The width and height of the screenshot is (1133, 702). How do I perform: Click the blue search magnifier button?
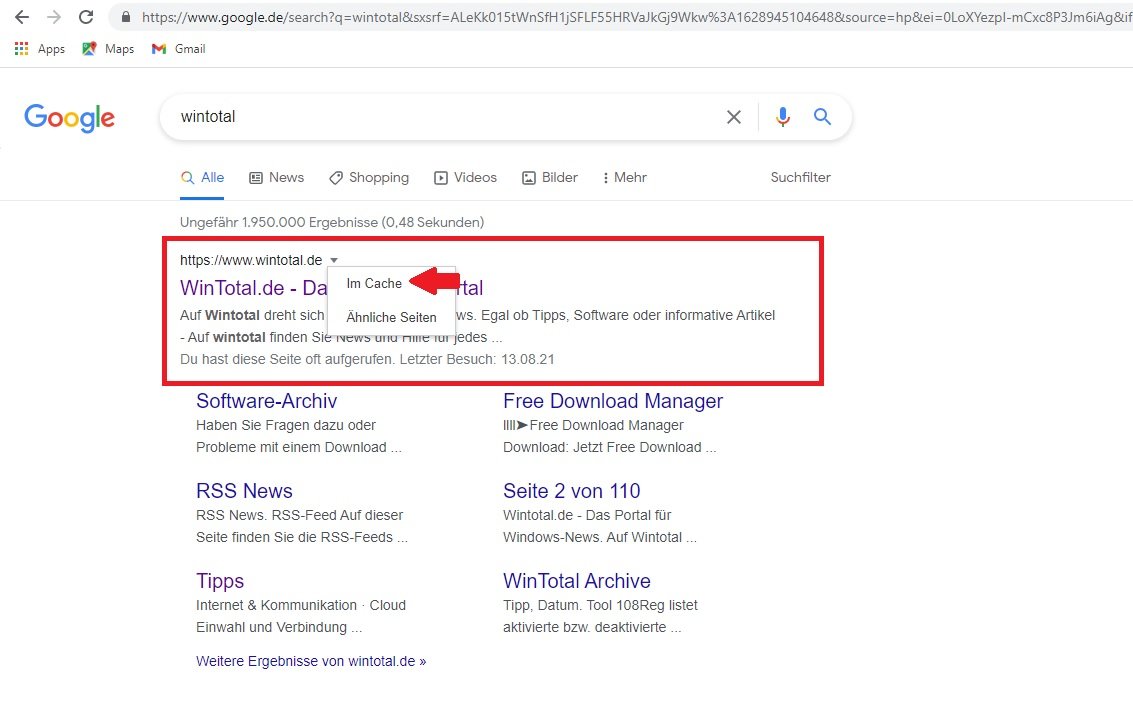click(x=823, y=117)
